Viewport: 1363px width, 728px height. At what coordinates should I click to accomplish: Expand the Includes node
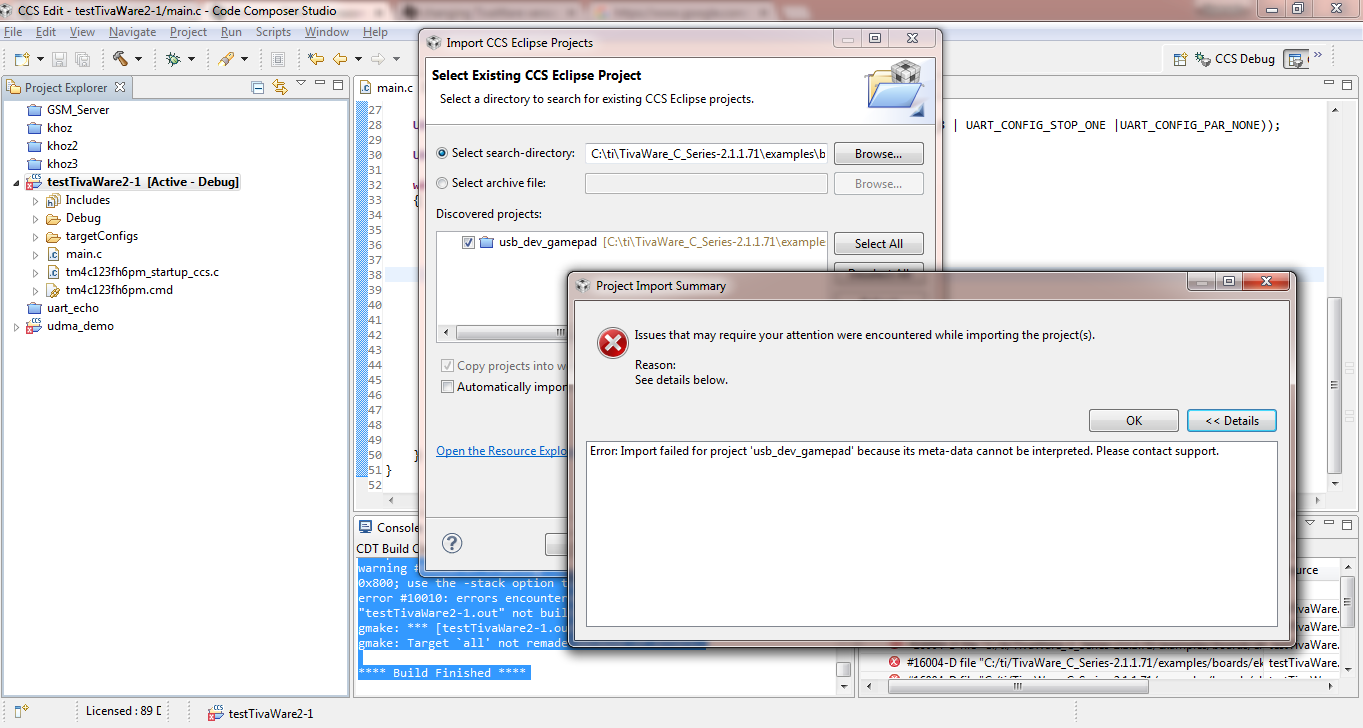click(x=35, y=201)
